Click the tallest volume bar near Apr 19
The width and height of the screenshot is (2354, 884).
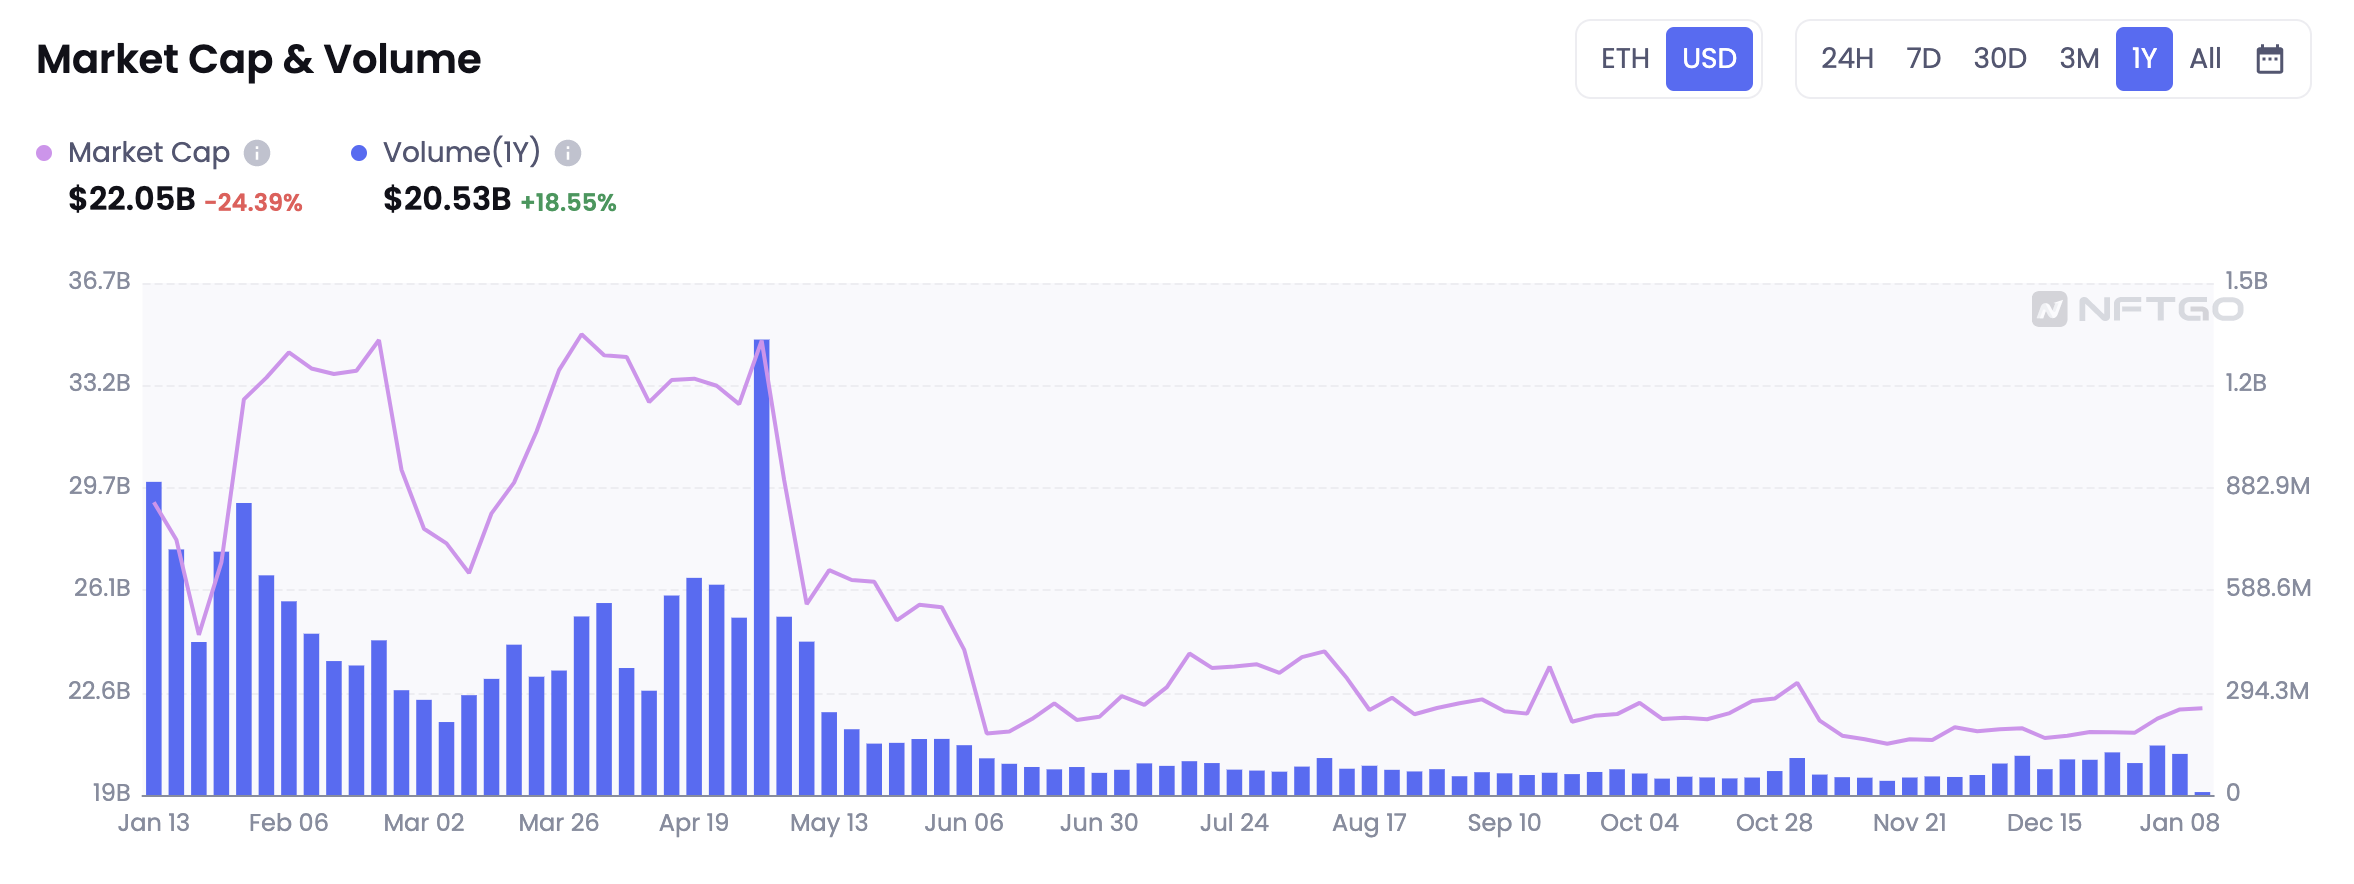pyautogui.click(x=762, y=570)
